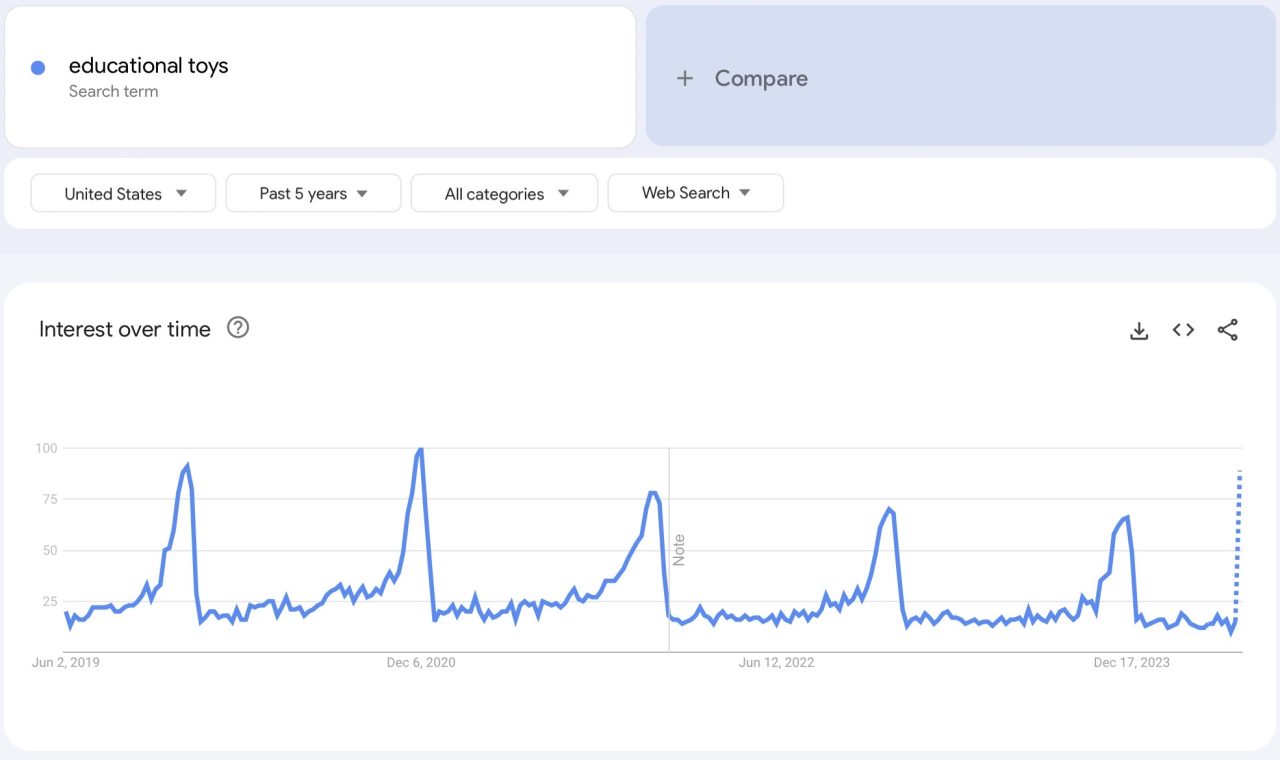Open the United States region dropdown

pyautogui.click(x=122, y=193)
